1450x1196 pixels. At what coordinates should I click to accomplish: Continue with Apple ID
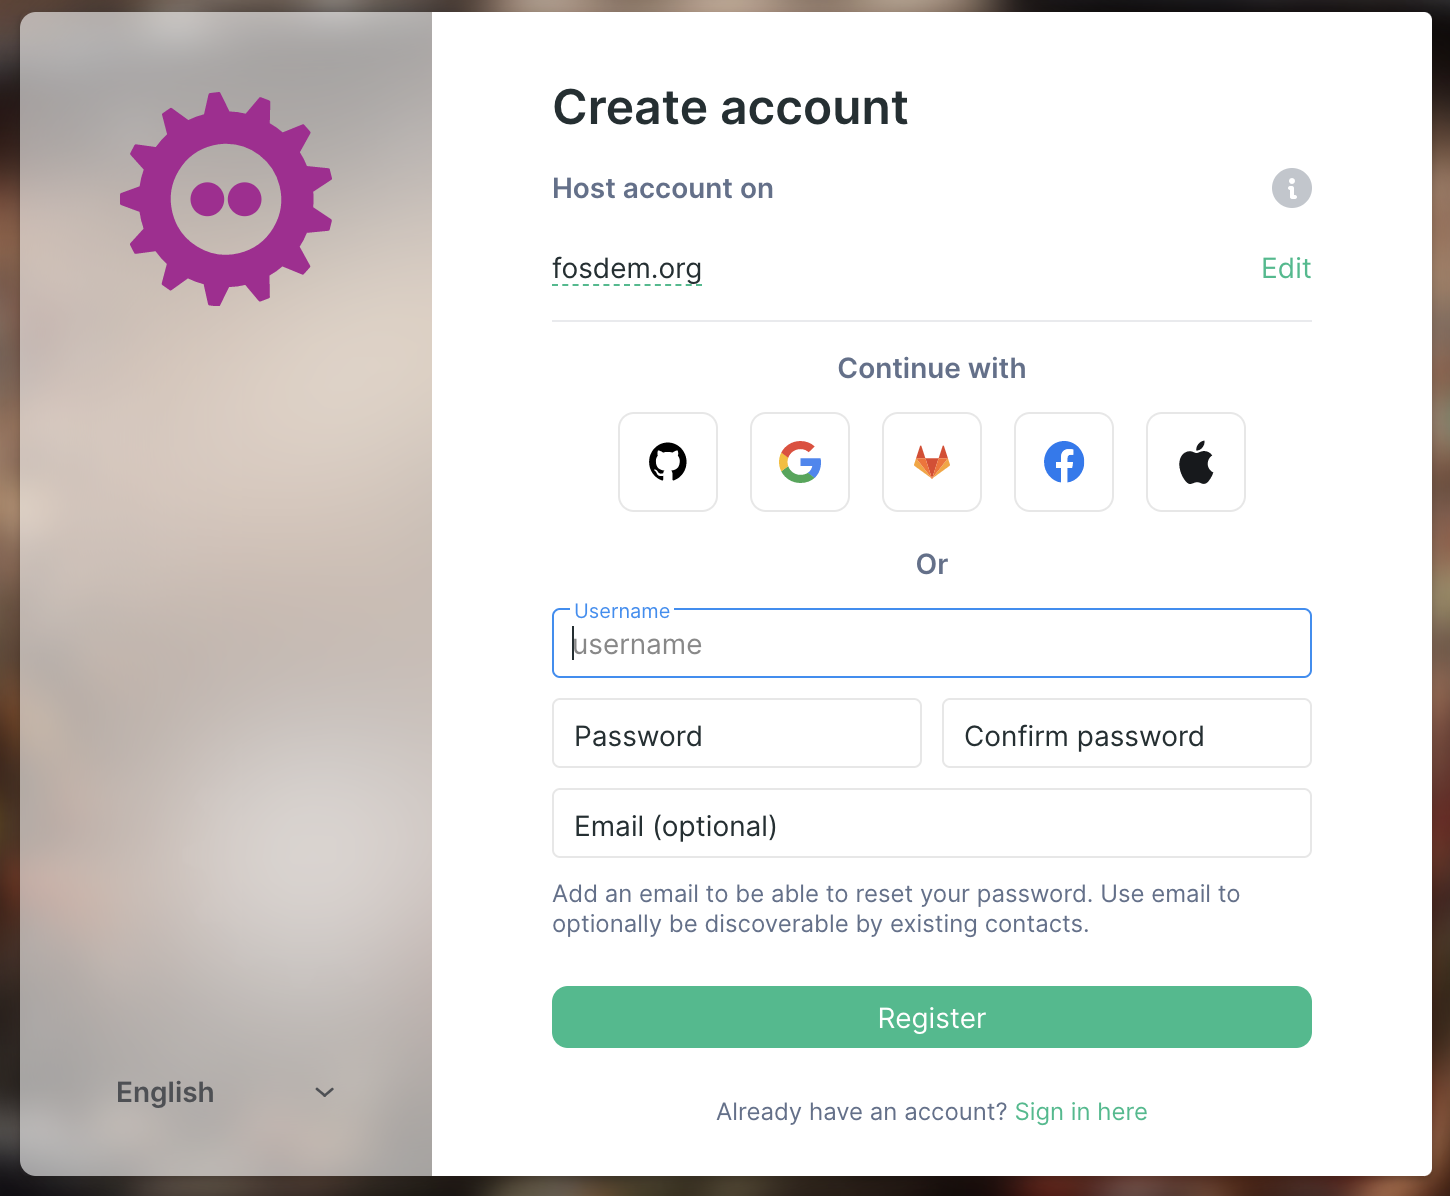1196,462
